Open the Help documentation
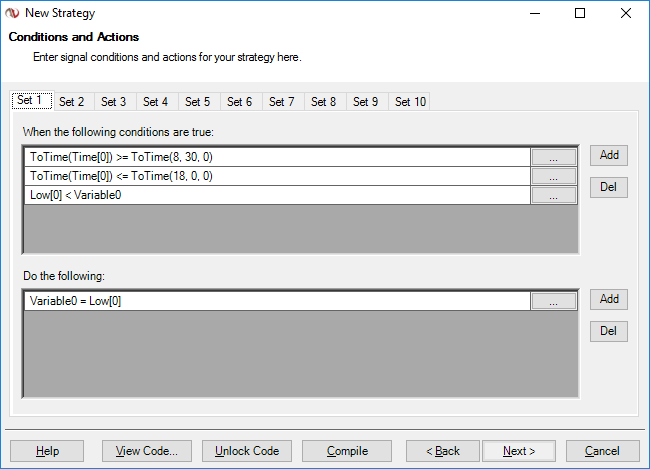This screenshot has width=650, height=469. click(47, 451)
